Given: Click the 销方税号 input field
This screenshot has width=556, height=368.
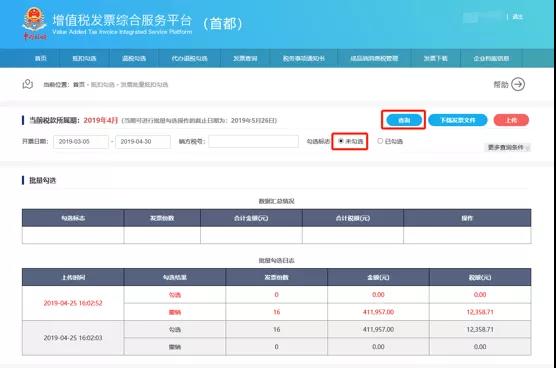Looking at the screenshot, I should (x=253, y=141).
